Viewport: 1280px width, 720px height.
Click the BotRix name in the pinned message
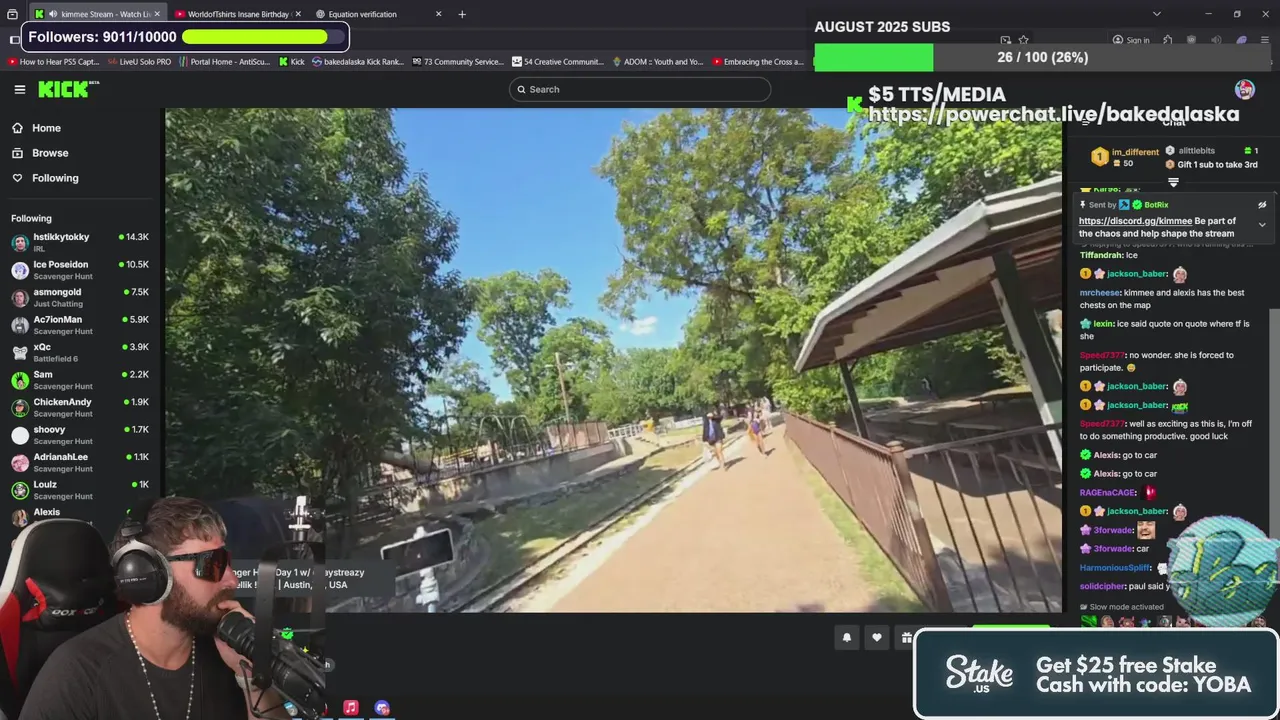point(1157,205)
